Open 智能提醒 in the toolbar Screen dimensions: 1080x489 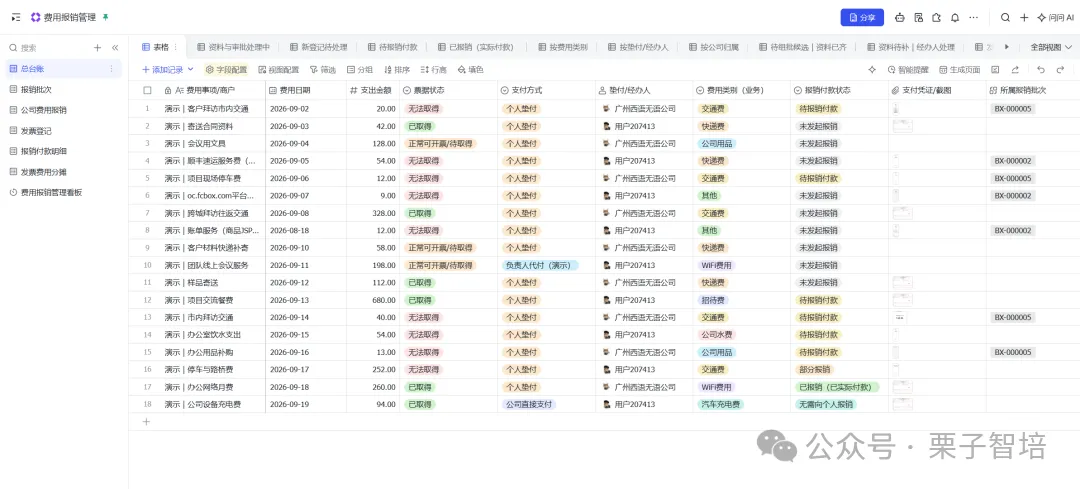(x=908, y=70)
